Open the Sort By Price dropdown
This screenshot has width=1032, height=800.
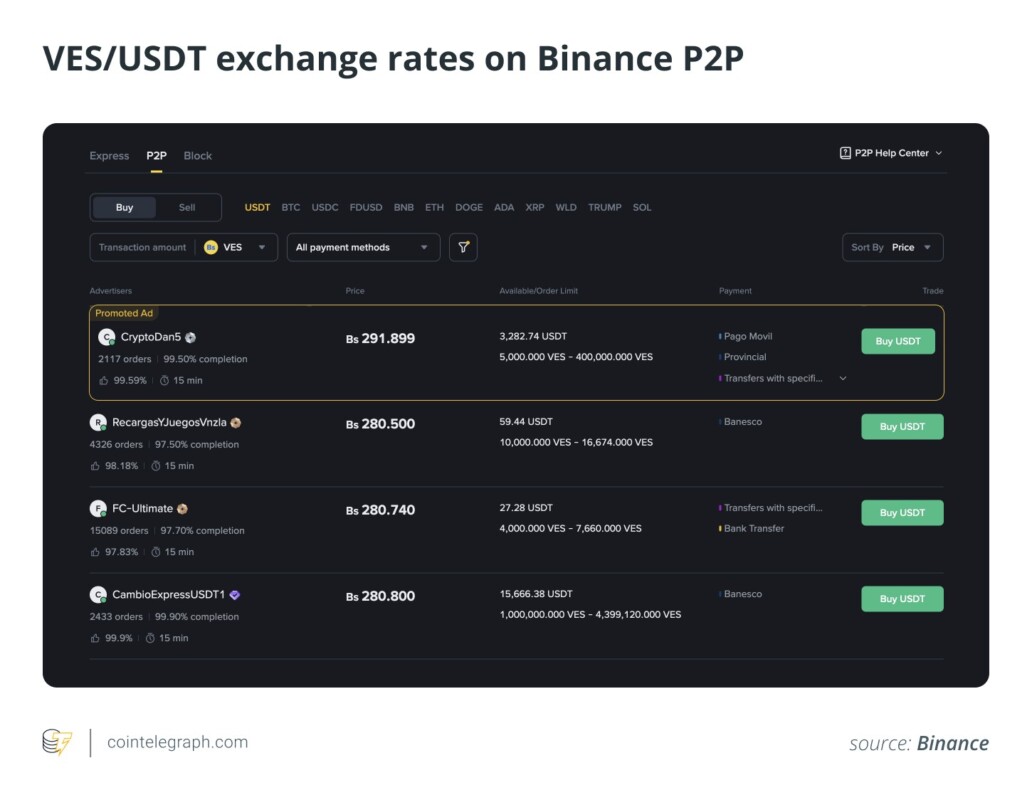tap(892, 247)
